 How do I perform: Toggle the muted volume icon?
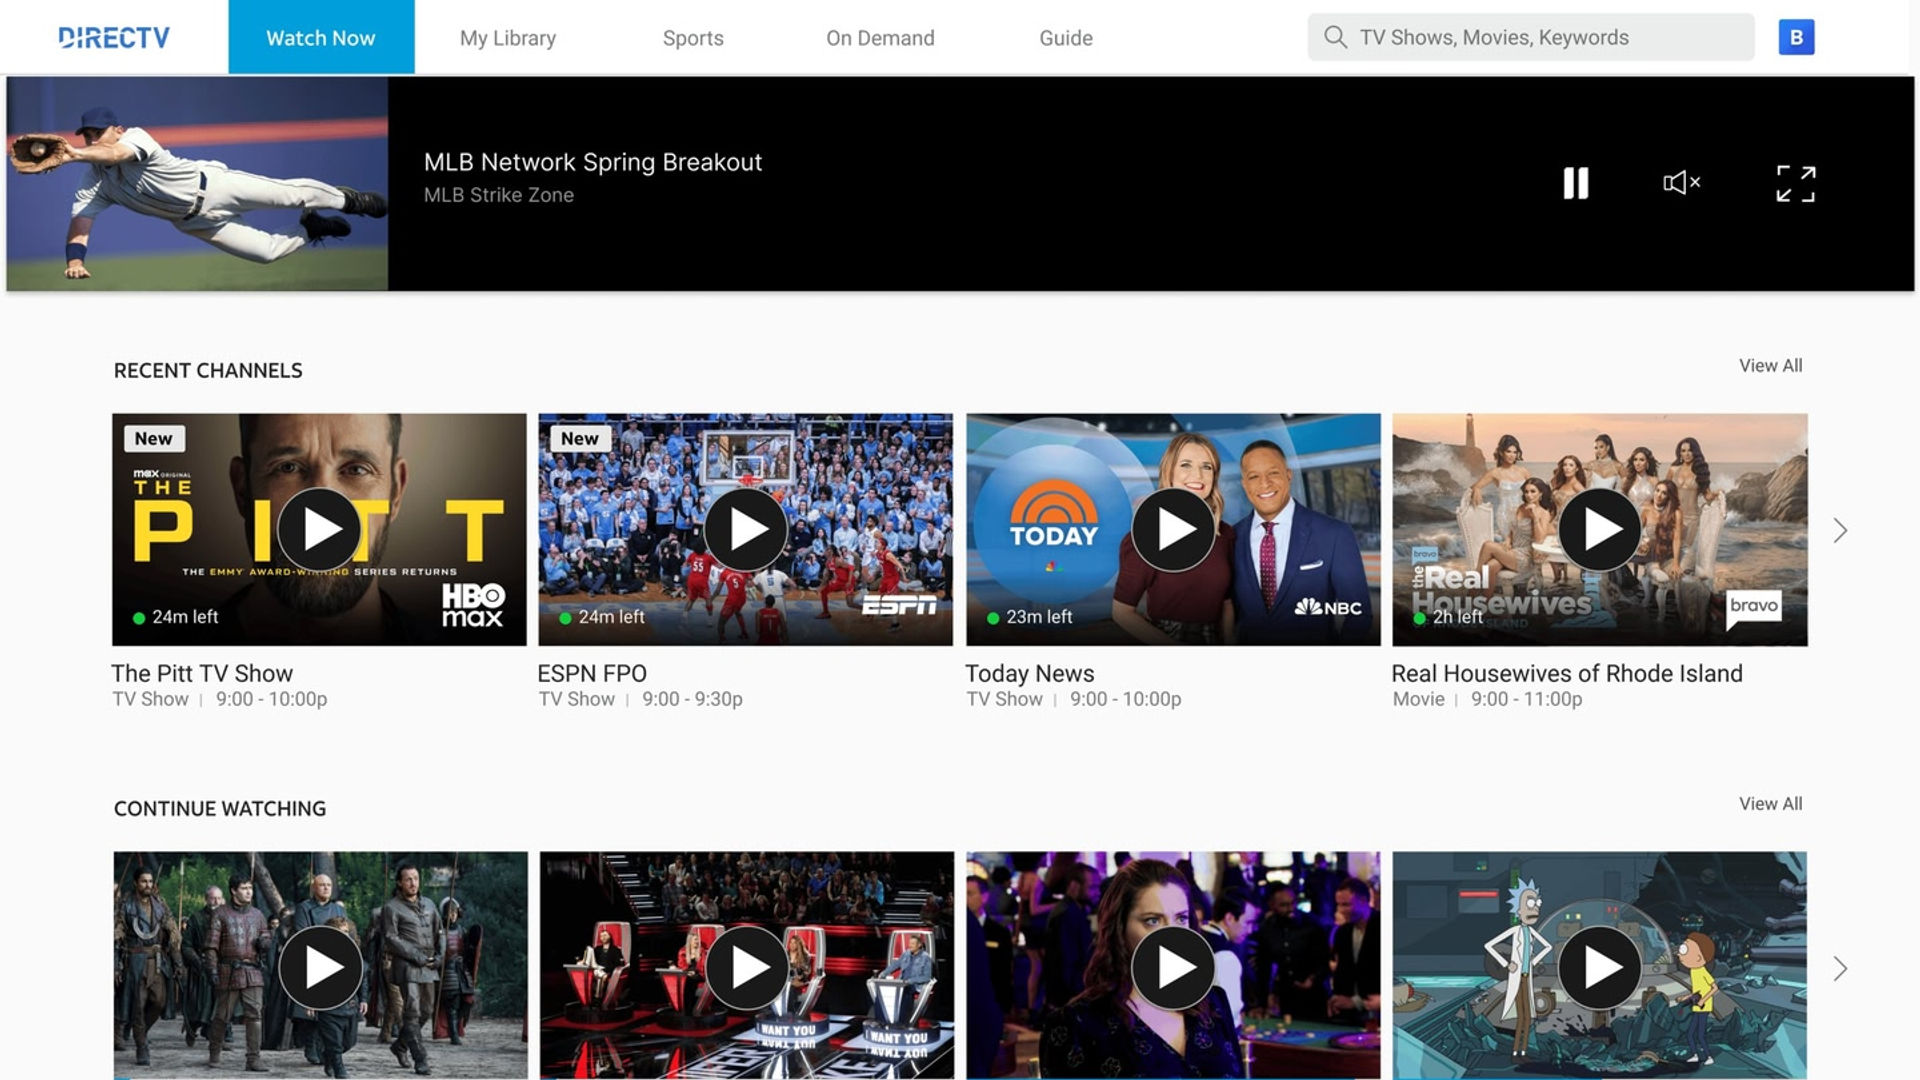1682,182
